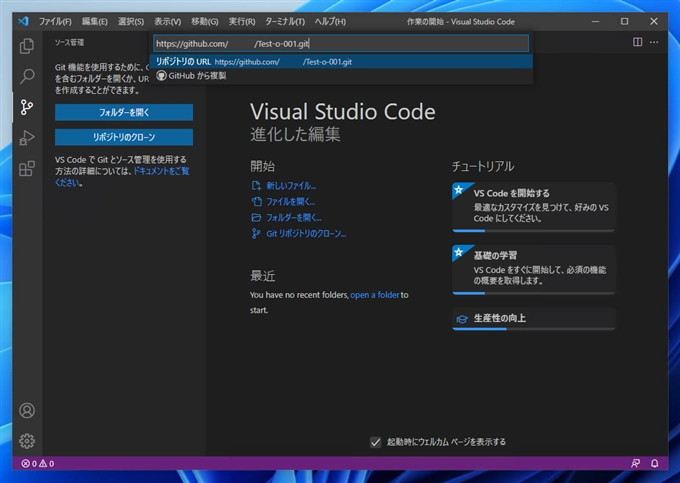Click the star badge on 基礎の学習 card
The image size is (680, 483).
[458, 252]
